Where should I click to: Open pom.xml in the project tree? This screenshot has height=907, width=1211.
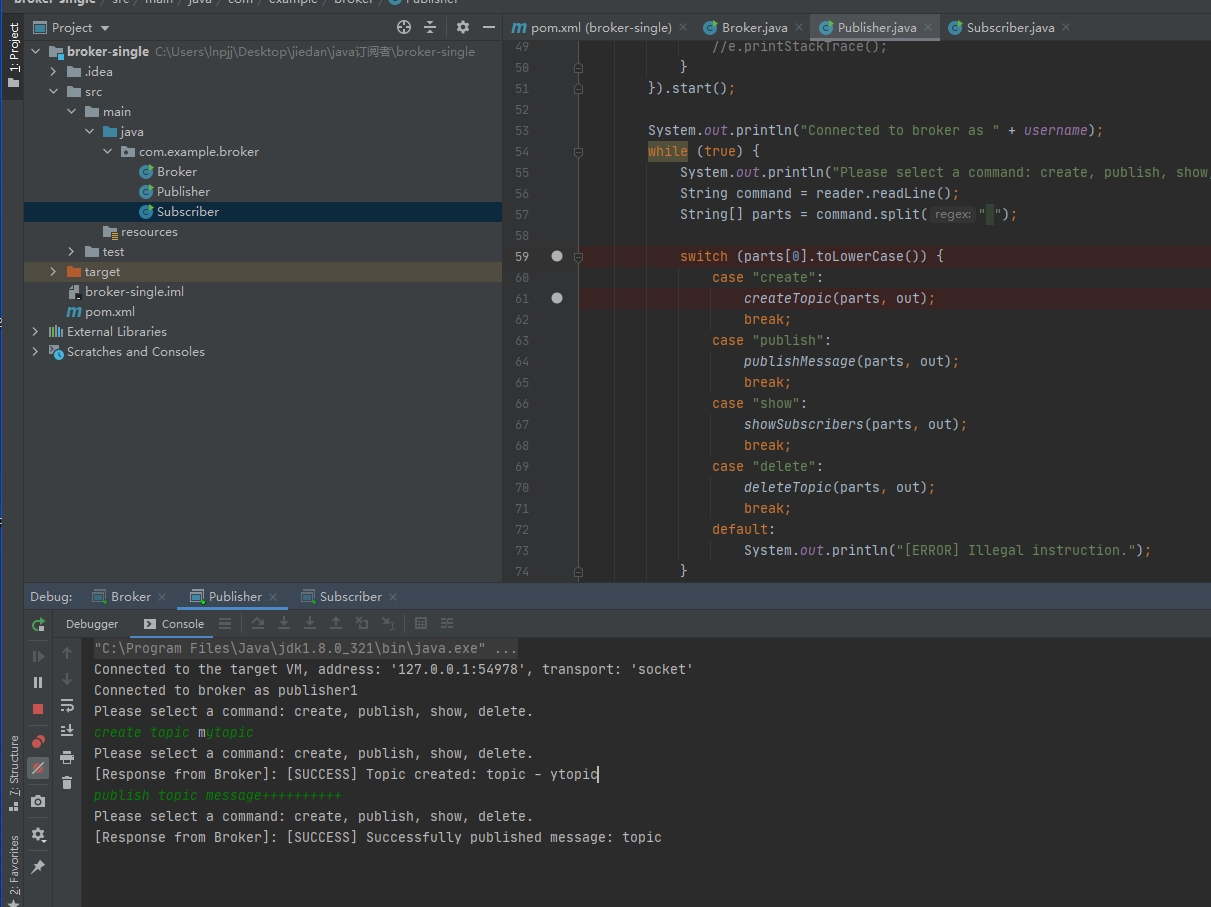point(109,312)
